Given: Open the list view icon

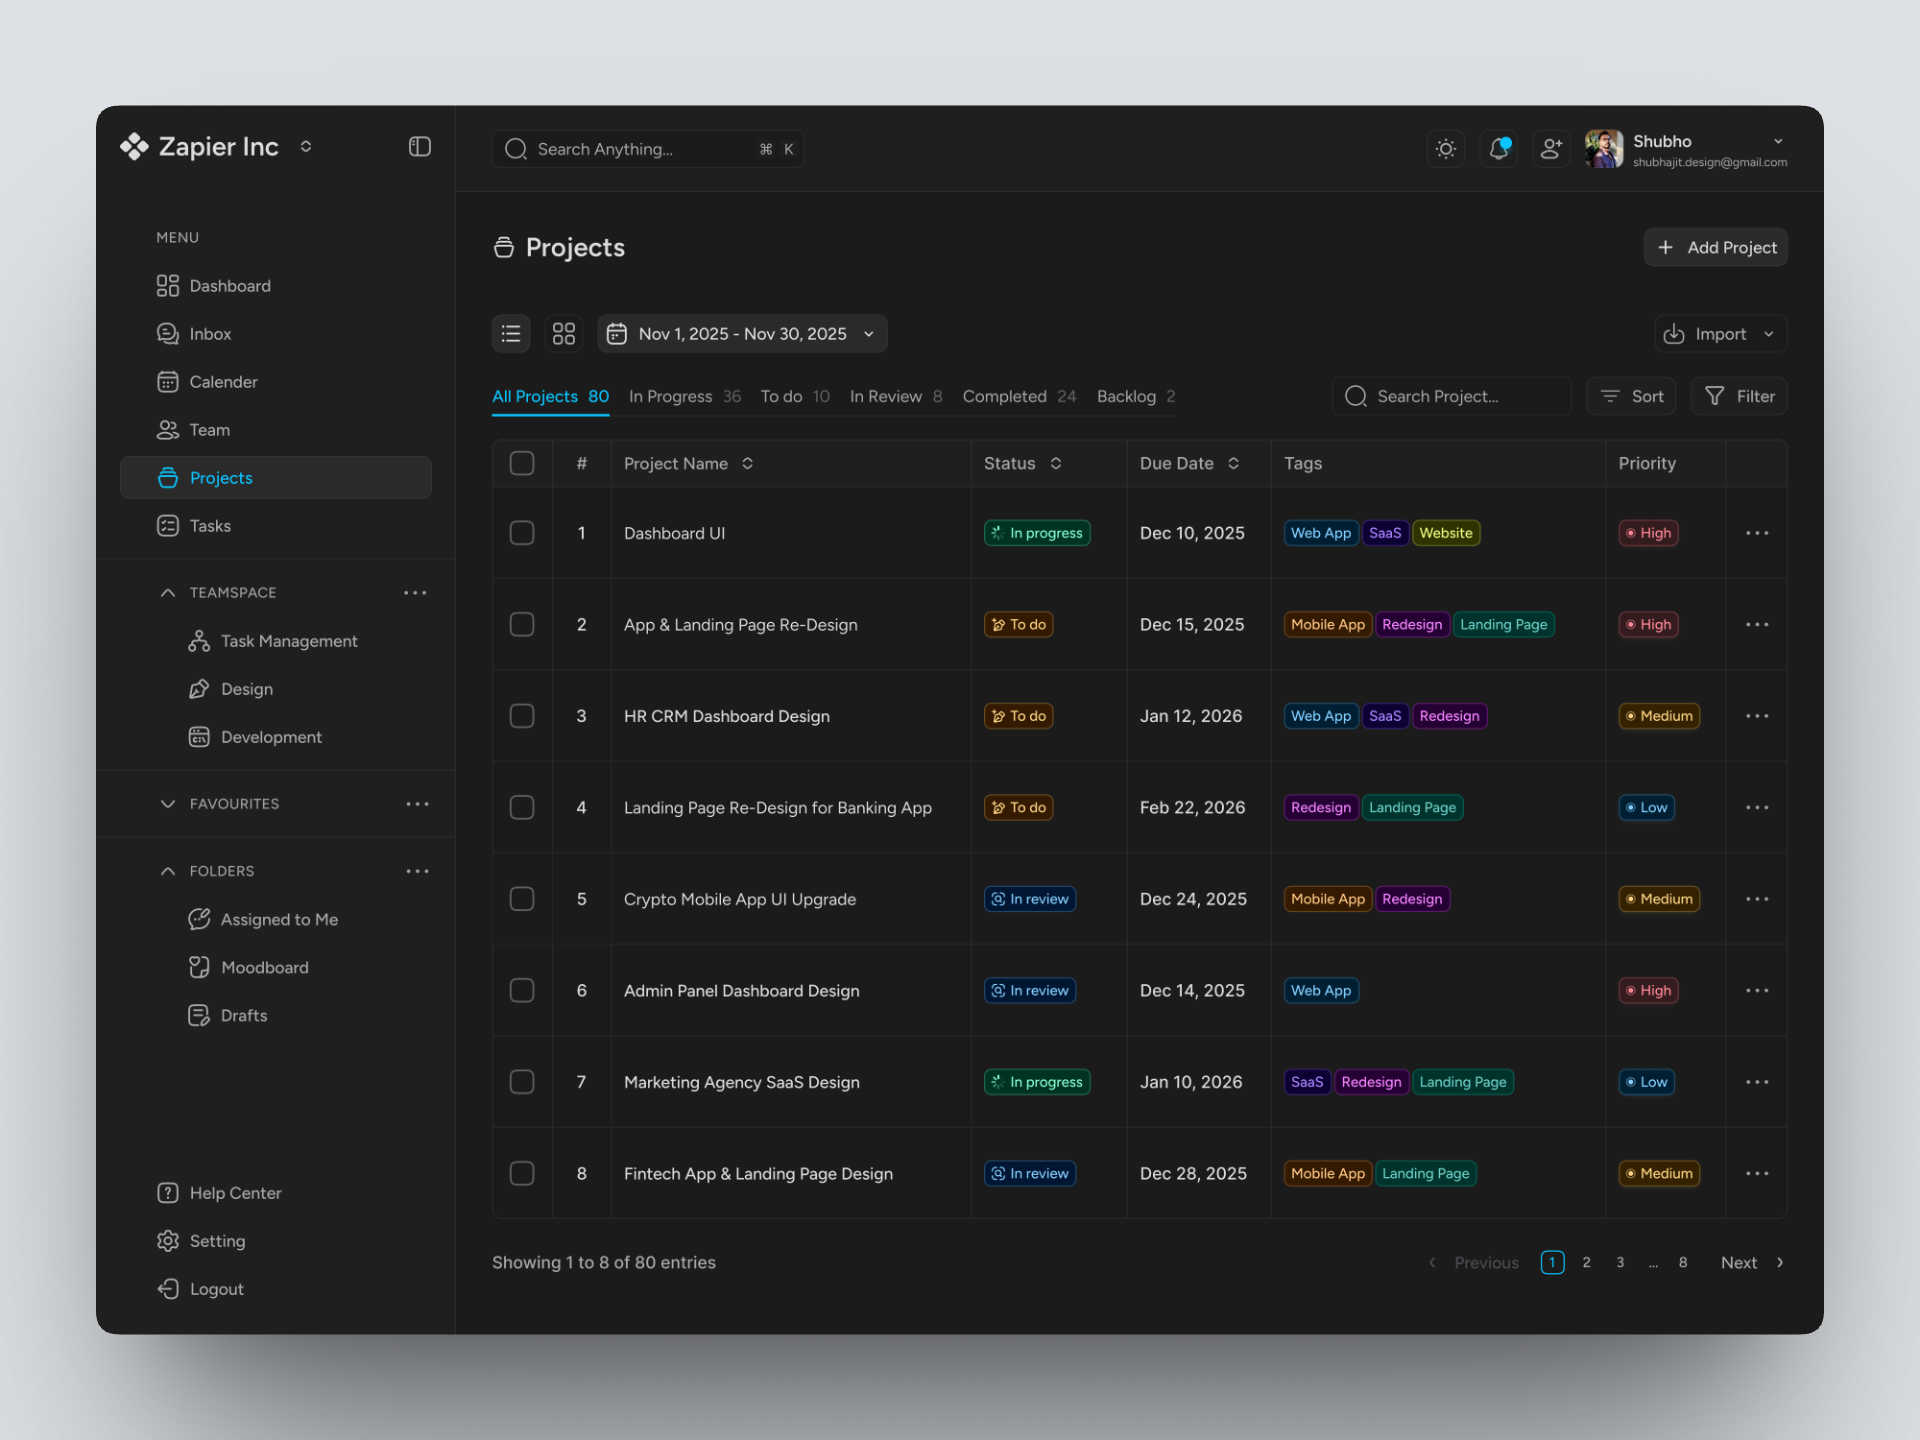Looking at the screenshot, I should coord(511,333).
